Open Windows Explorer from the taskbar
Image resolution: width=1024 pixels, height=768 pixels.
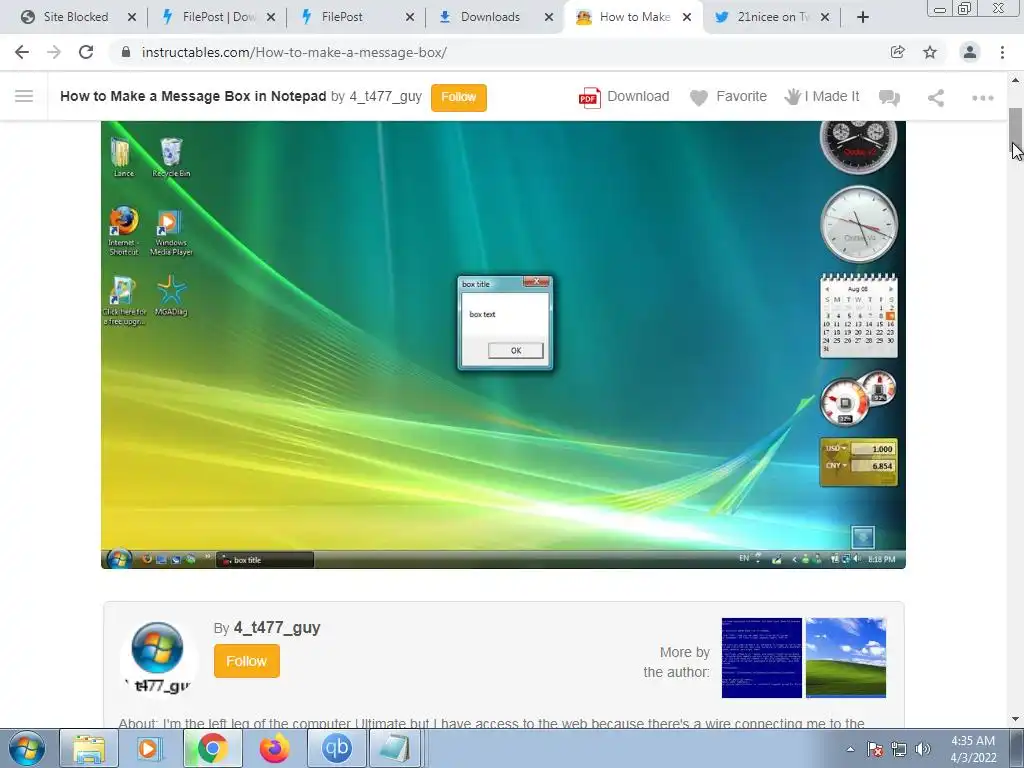click(x=88, y=748)
